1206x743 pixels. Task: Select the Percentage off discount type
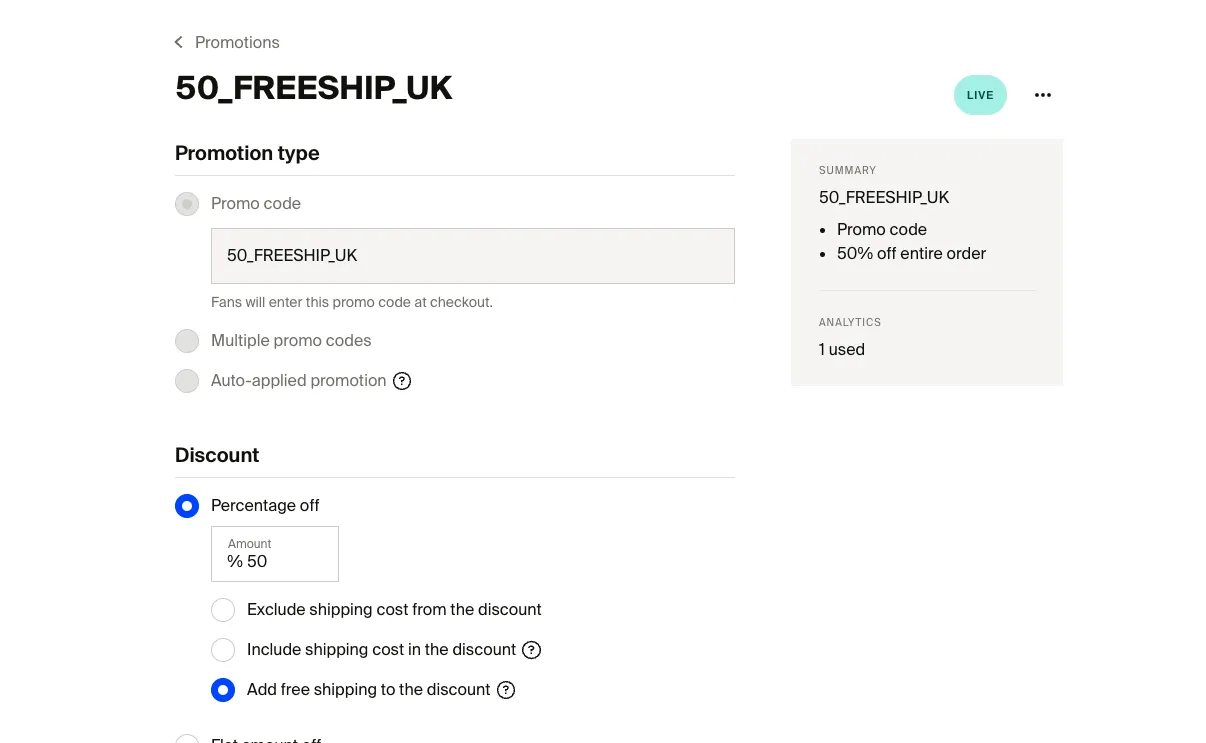click(x=187, y=506)
